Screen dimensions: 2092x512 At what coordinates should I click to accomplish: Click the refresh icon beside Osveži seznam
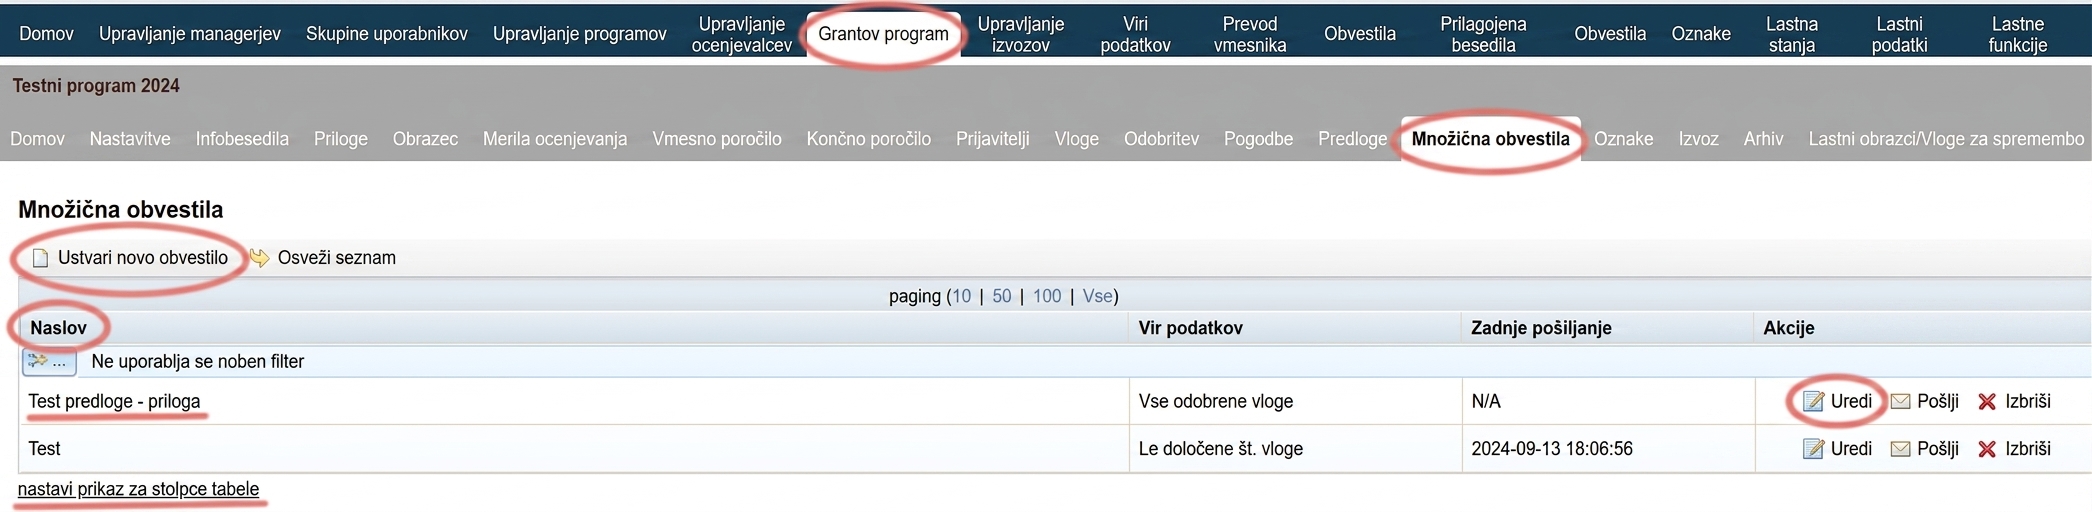click(x=259, y=258)
